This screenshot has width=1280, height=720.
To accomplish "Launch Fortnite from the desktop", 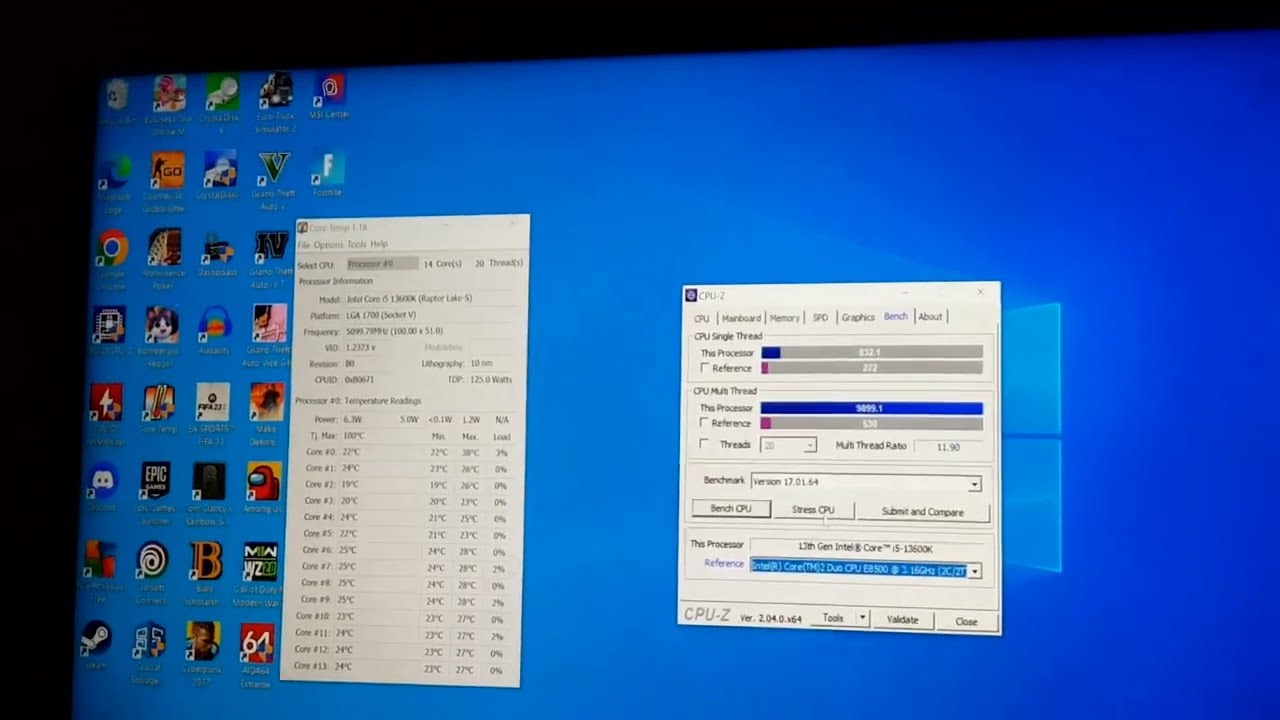I will [x=327, y=174].
